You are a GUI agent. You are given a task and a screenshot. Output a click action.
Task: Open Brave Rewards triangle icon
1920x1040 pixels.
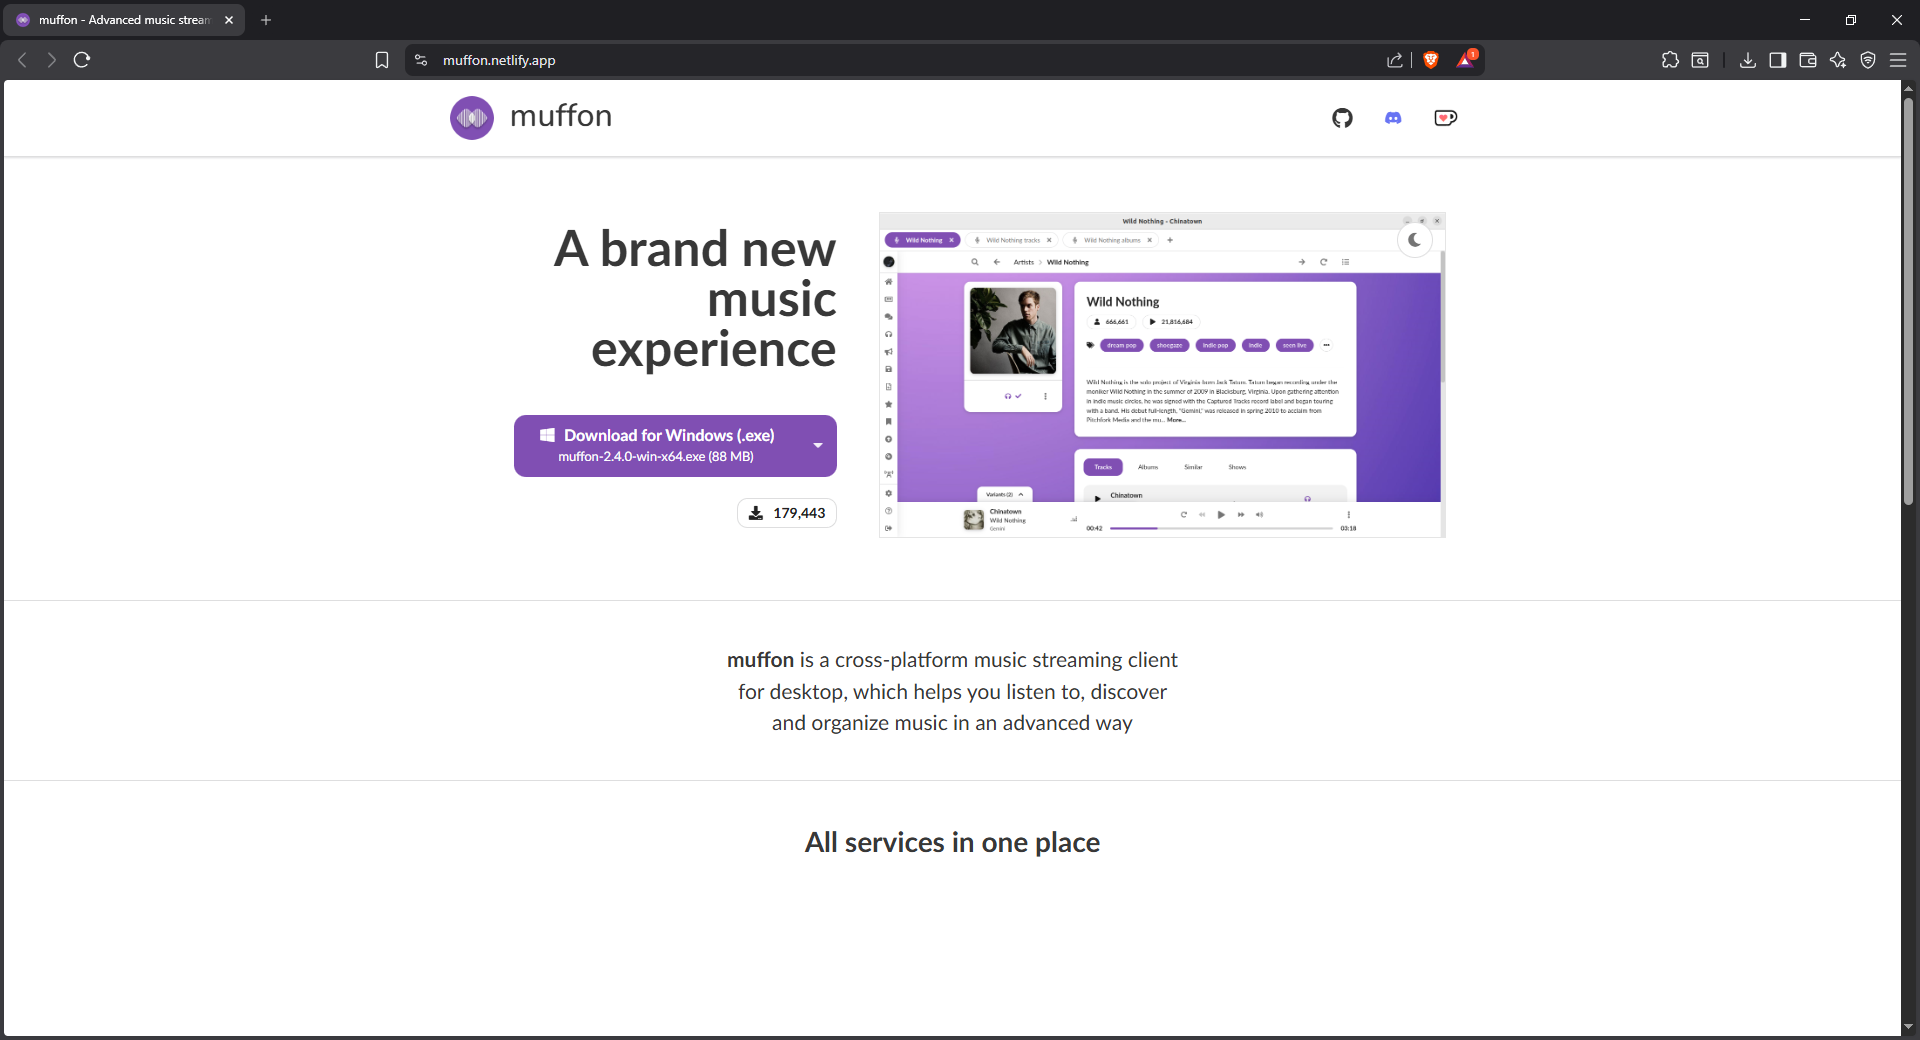coord(1466,60)
